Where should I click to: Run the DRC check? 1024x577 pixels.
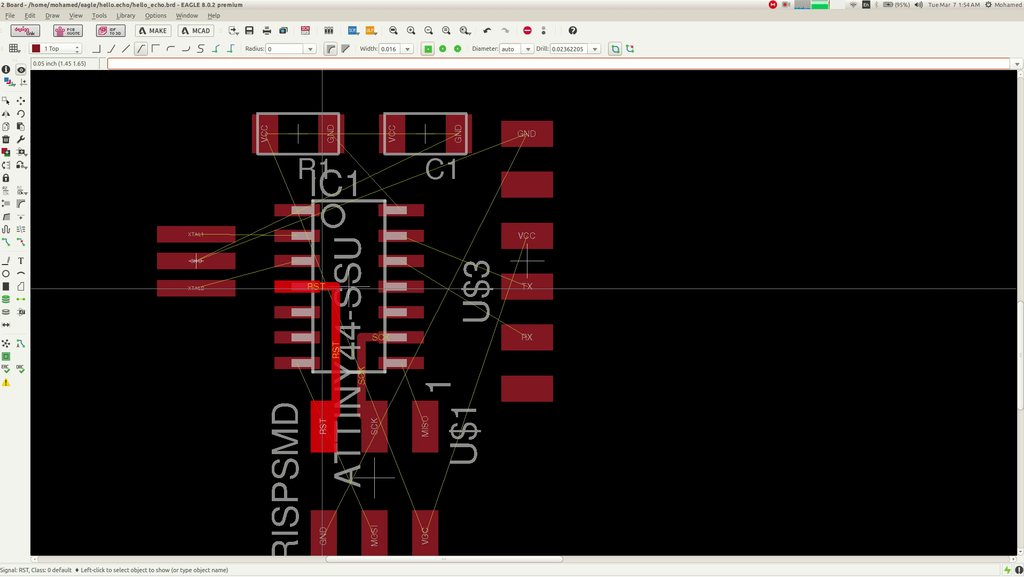pos(21,369)
